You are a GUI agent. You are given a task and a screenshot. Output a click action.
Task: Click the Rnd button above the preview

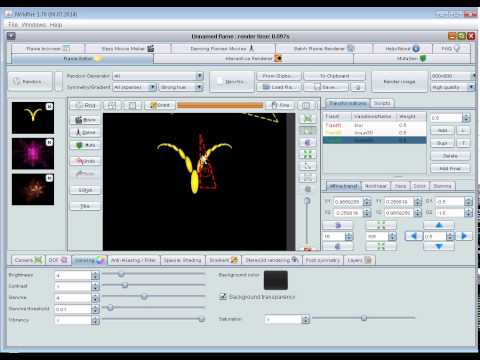pos(85,105)
